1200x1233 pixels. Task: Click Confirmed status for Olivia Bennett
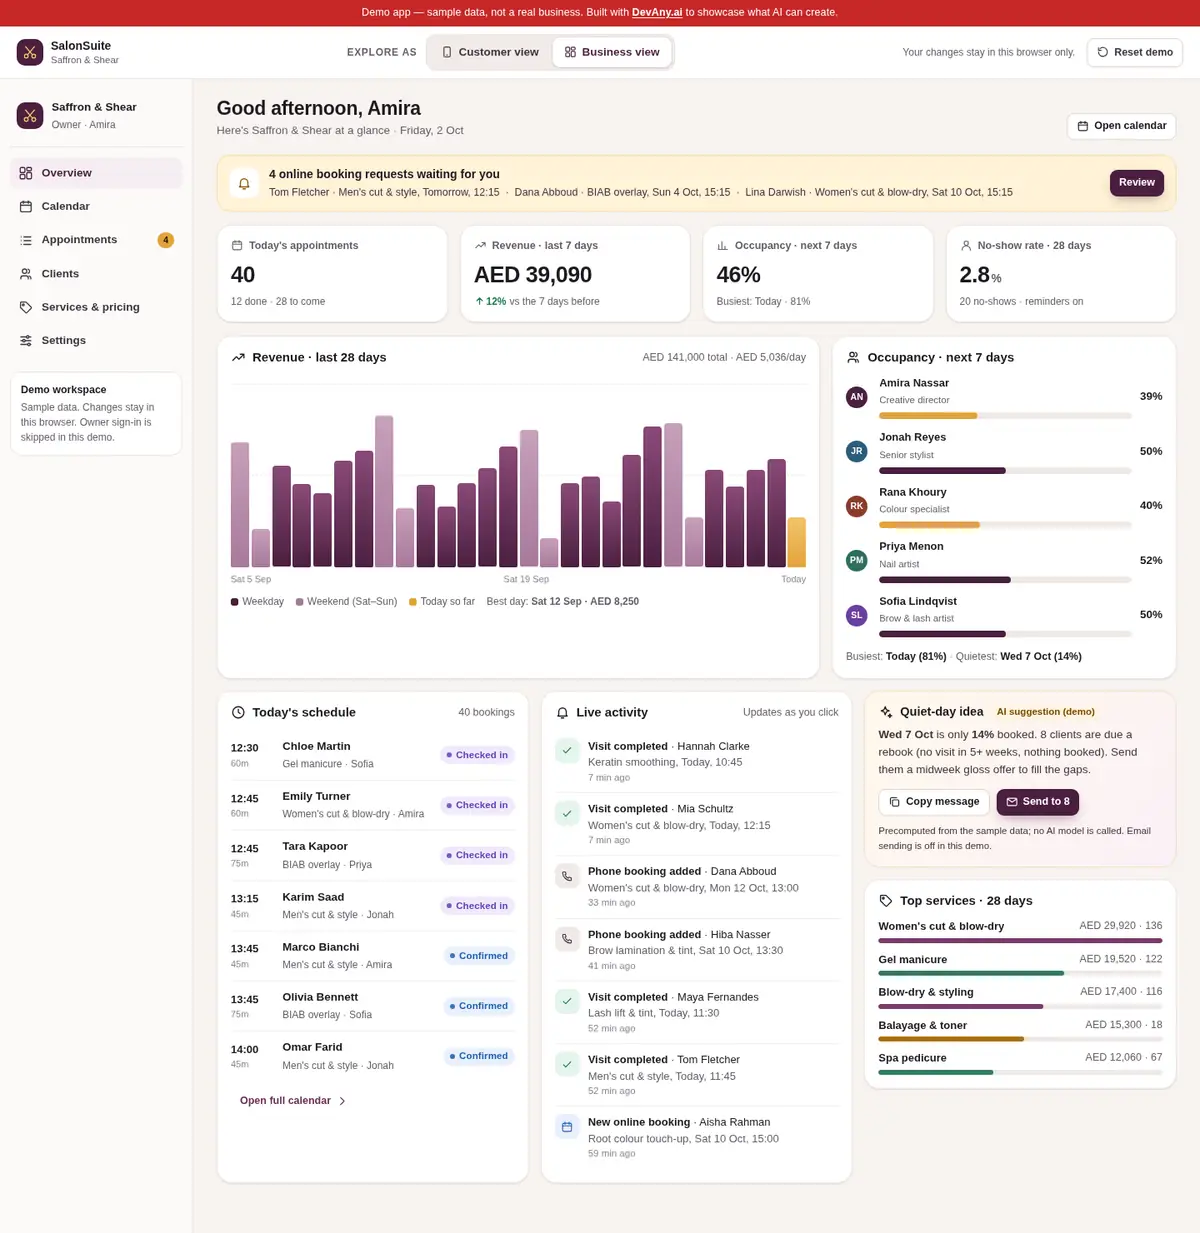[479, 1006]
